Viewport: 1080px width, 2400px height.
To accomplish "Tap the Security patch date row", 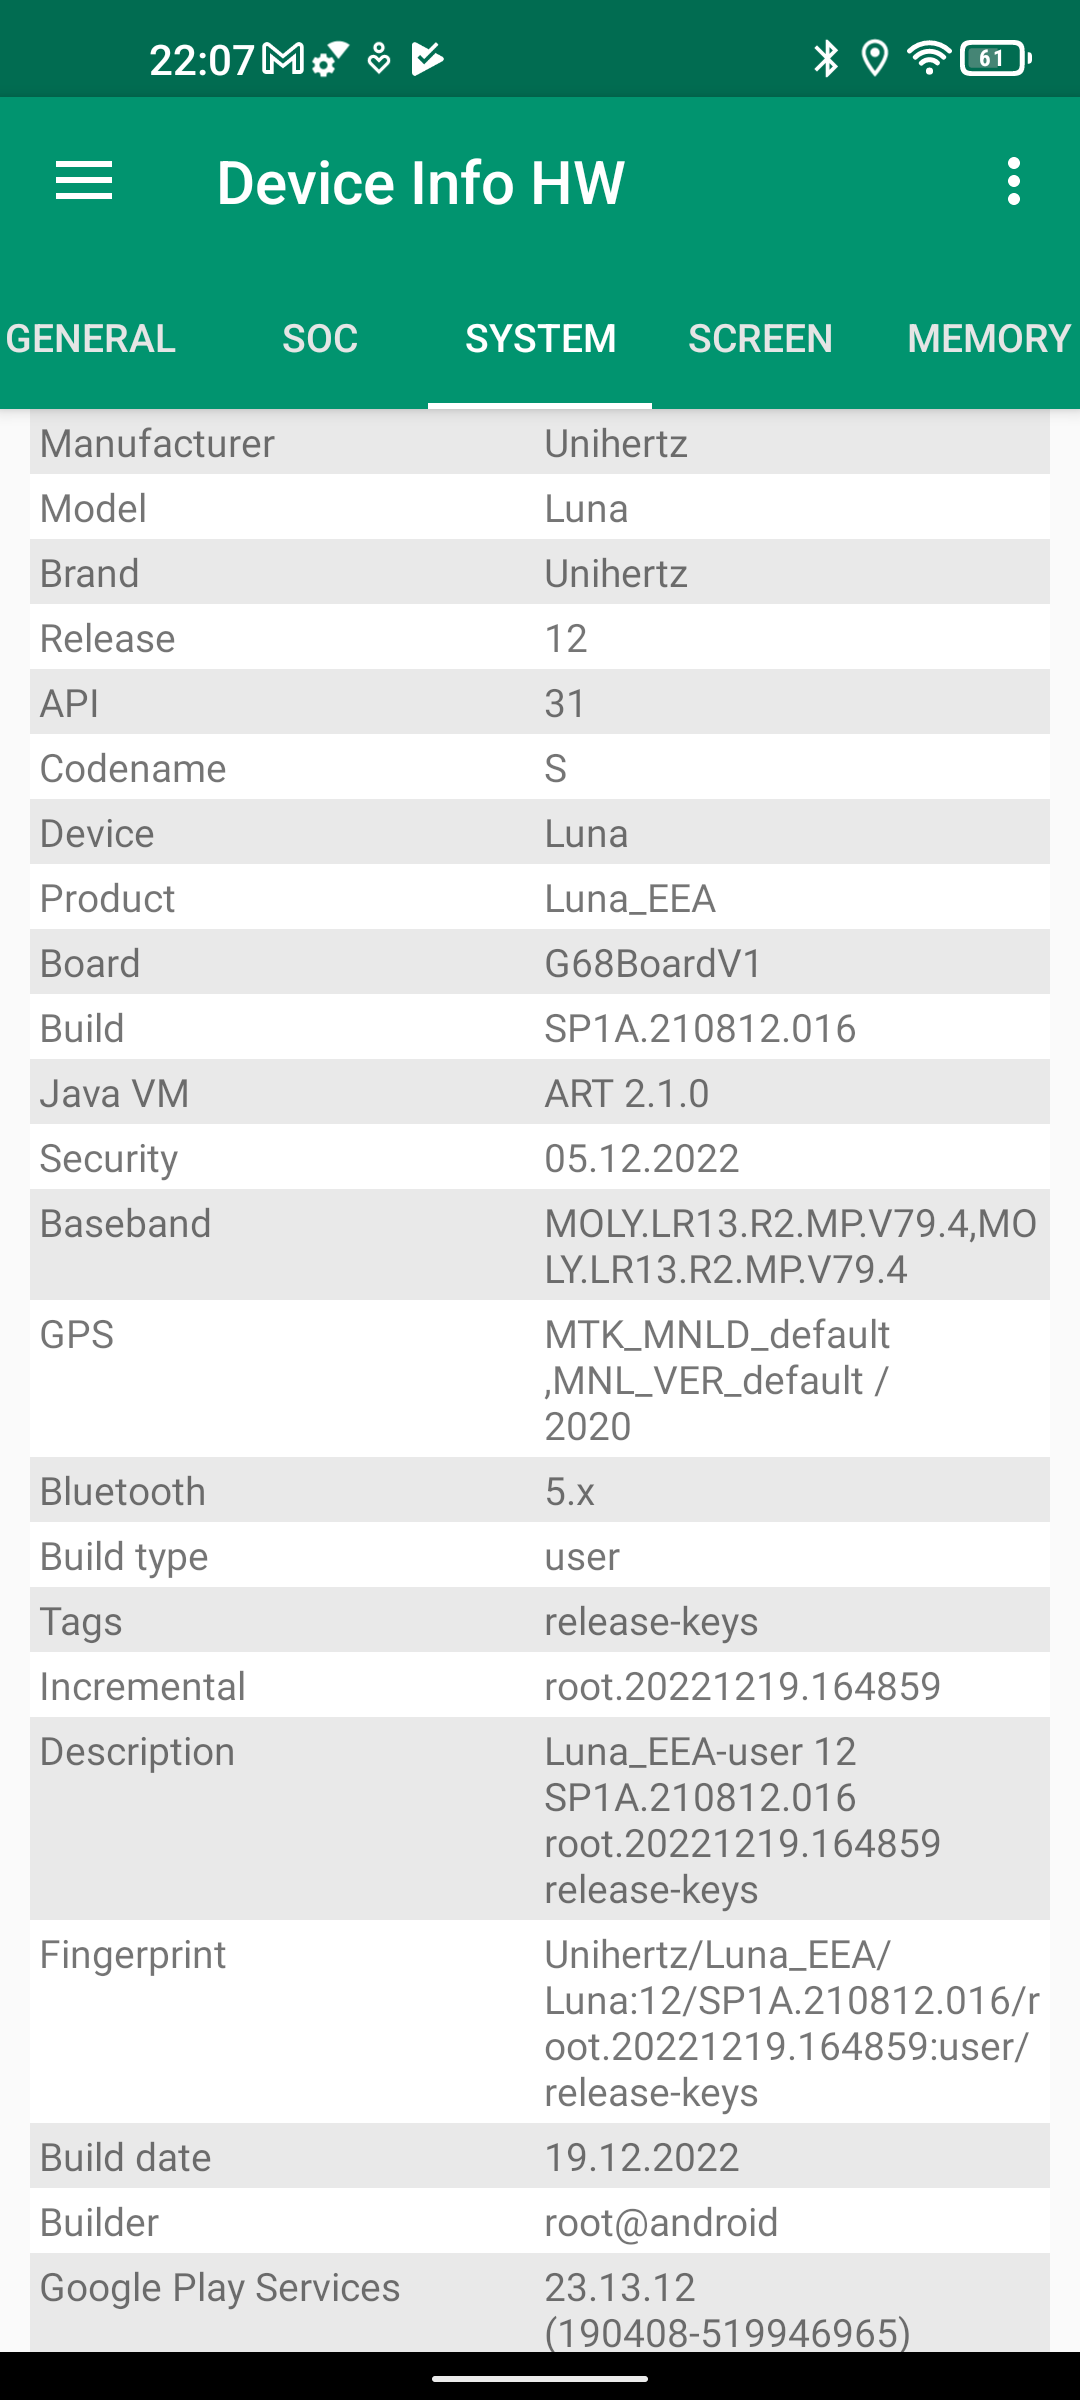I will click(x=540, y=1158).
